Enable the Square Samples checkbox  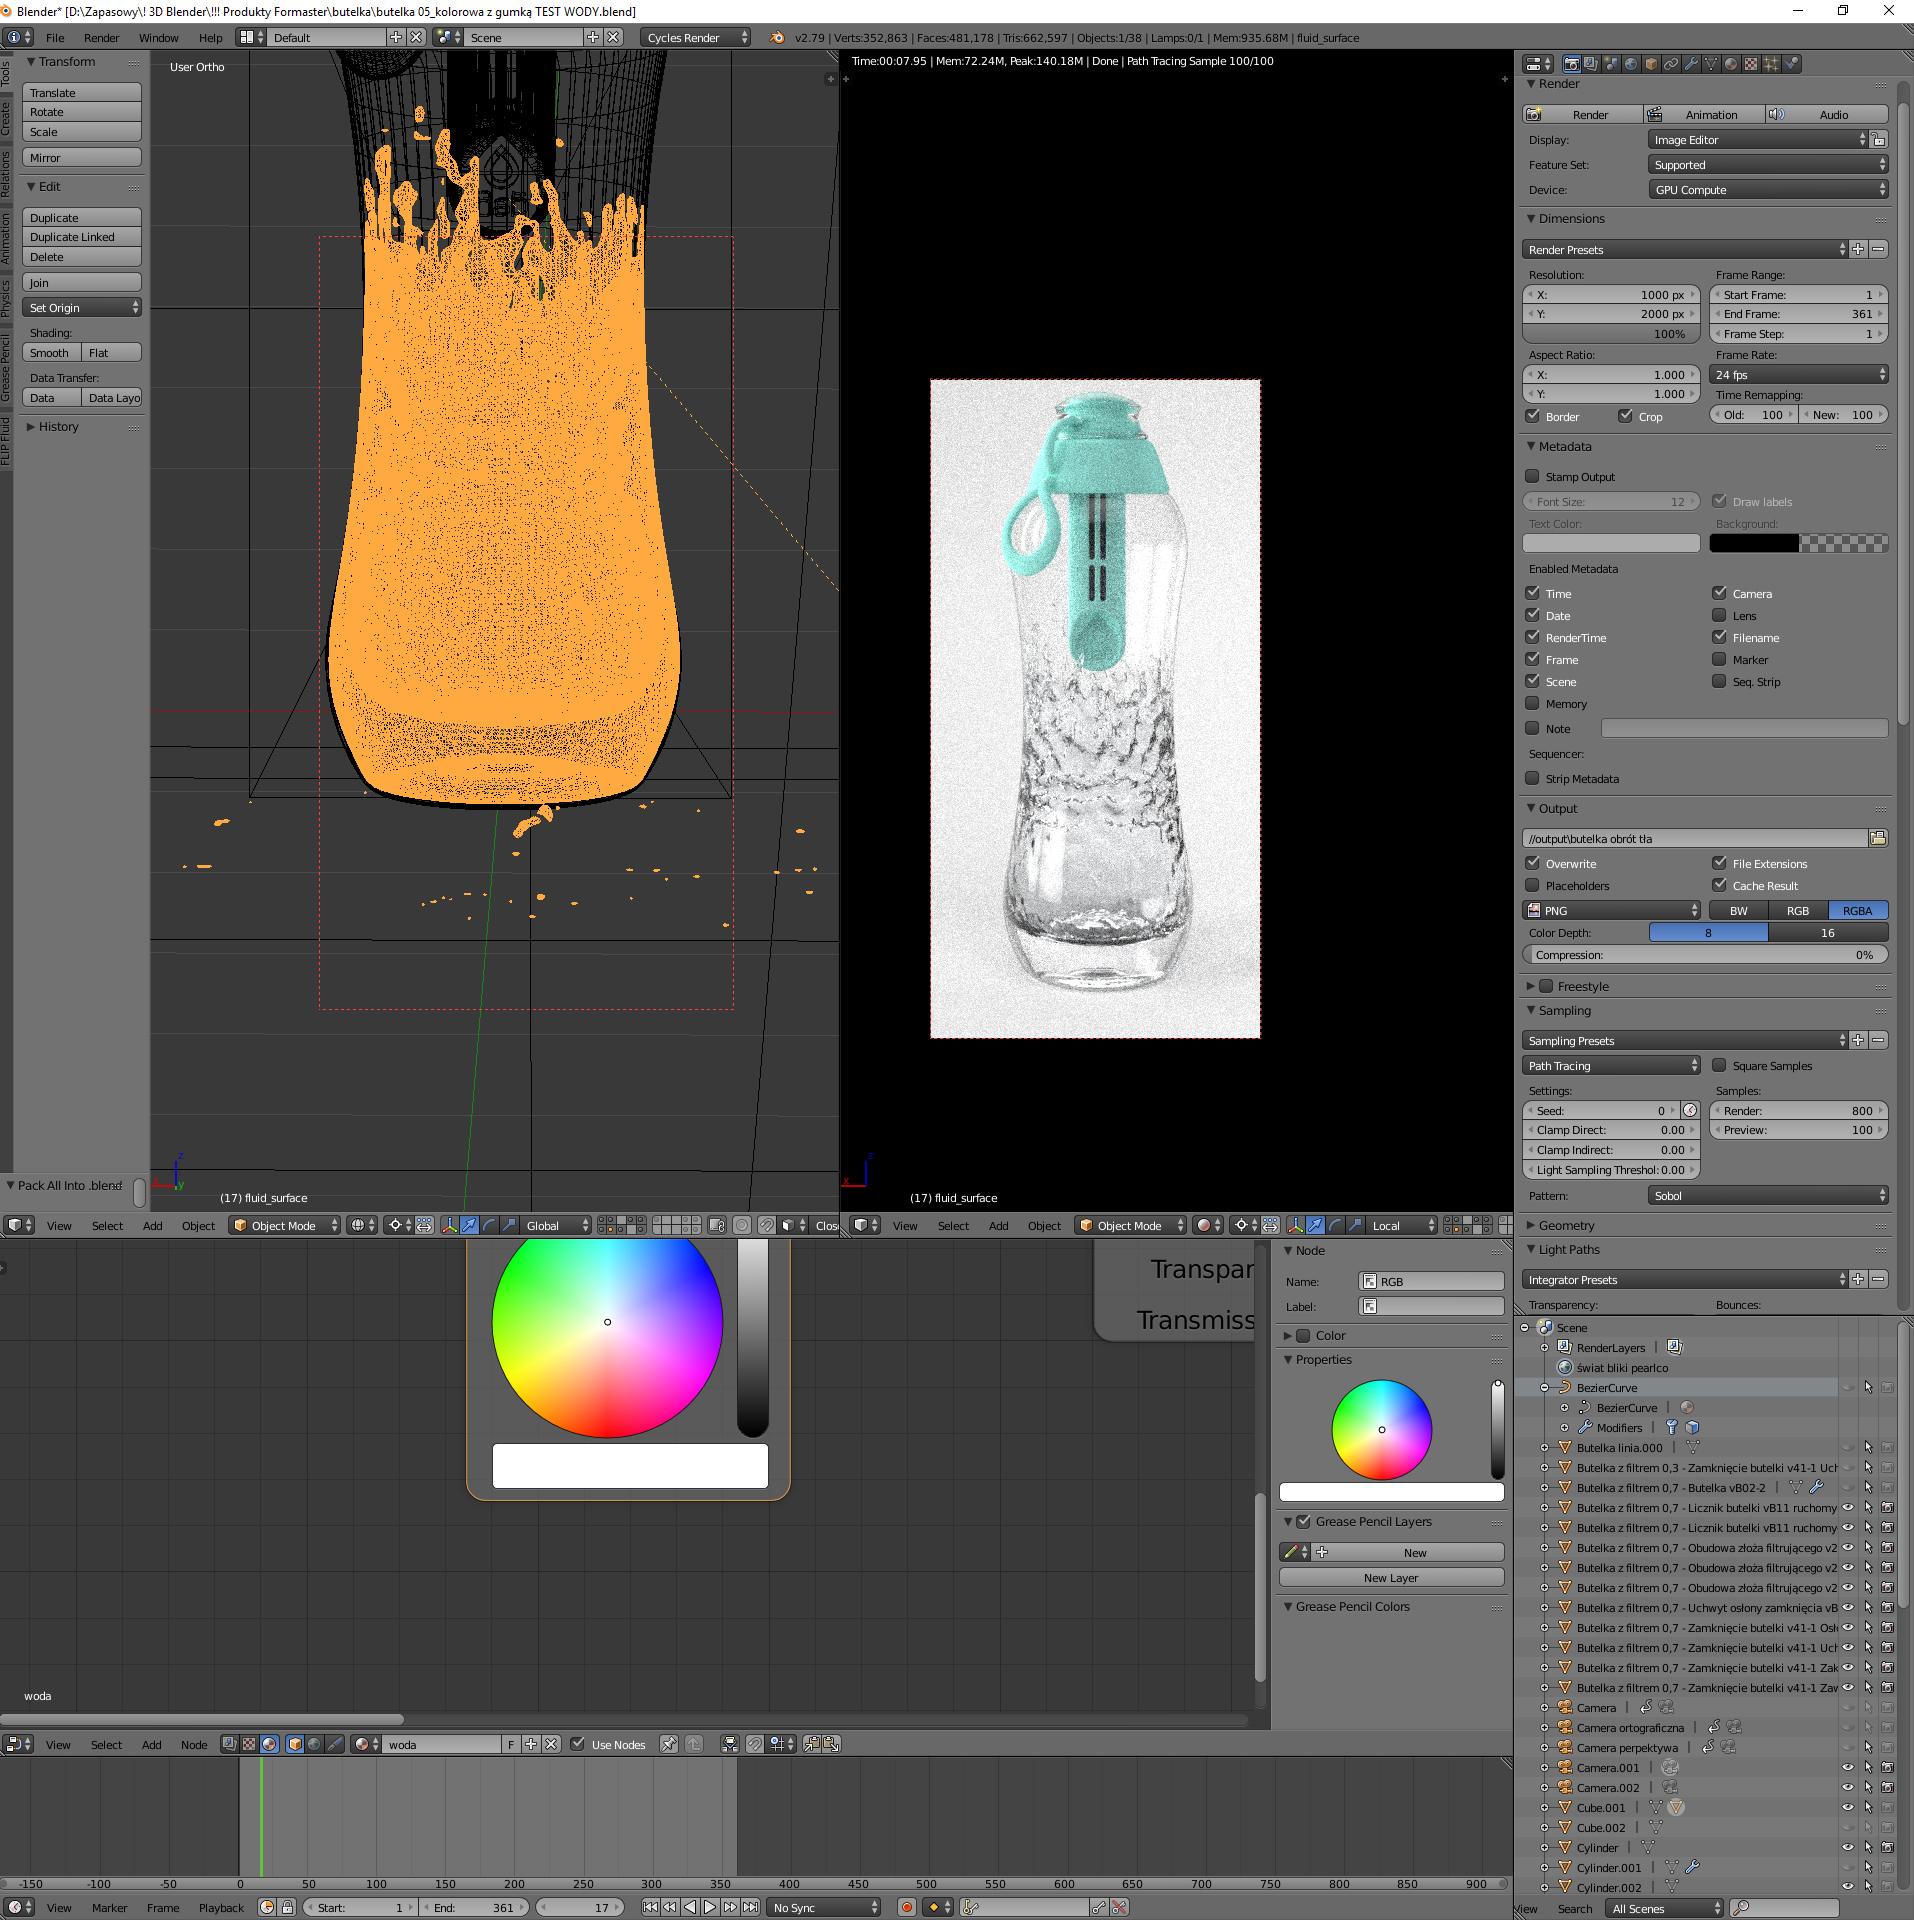click(1719, 1065)
